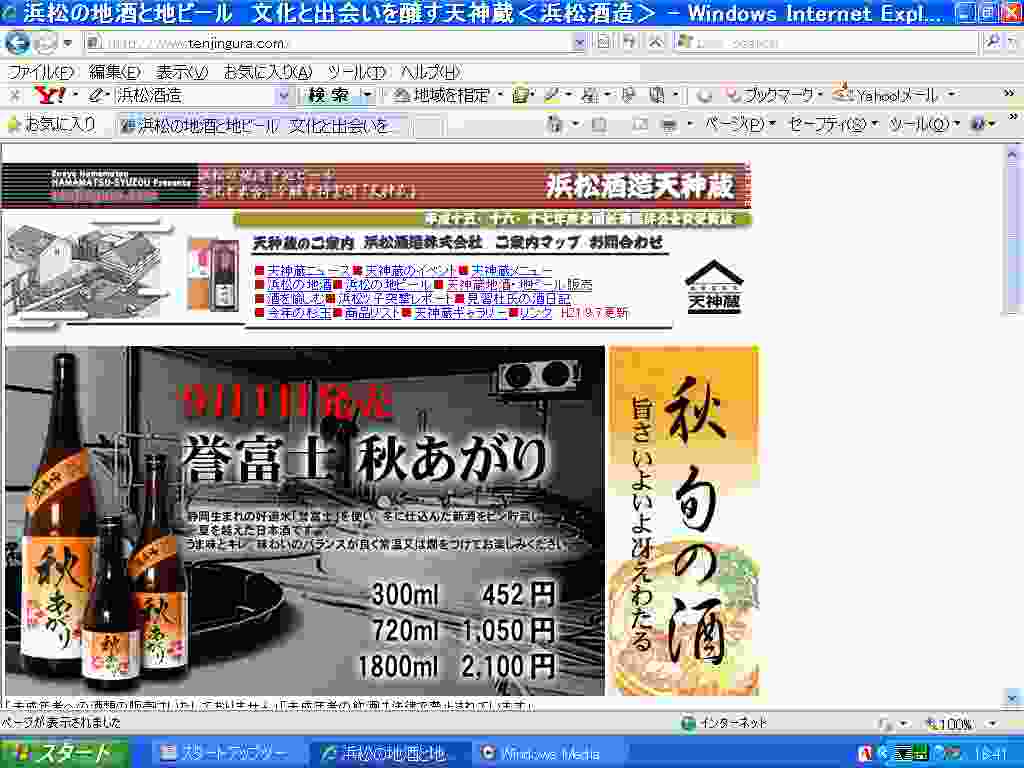The image size is (1024, 768).
Task: Click the Yahoo! Y! logo icon
Action: (x=50, y=95)
